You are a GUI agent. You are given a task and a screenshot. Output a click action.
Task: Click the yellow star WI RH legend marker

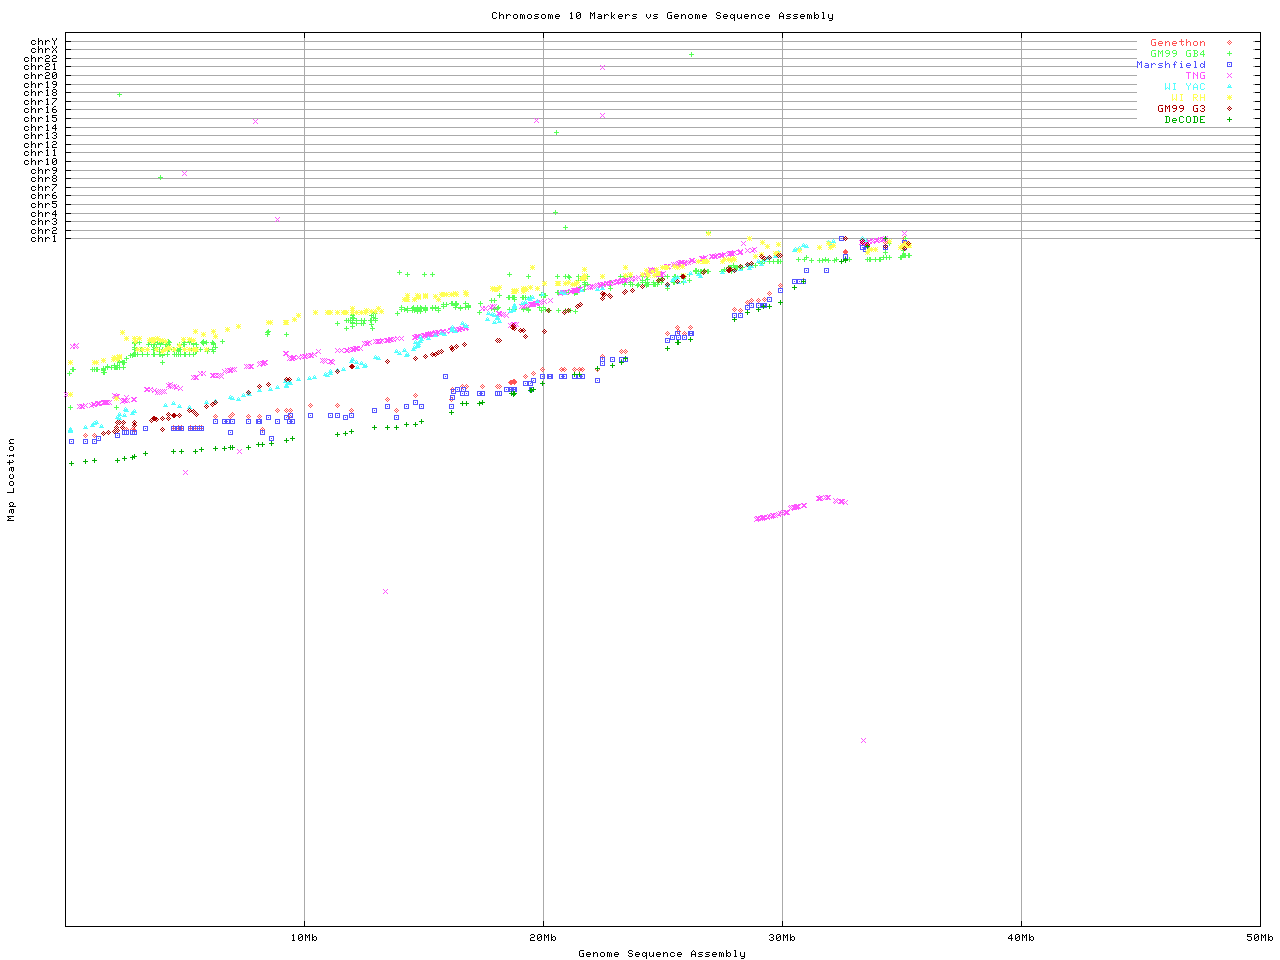click(x=1229, y=98)
